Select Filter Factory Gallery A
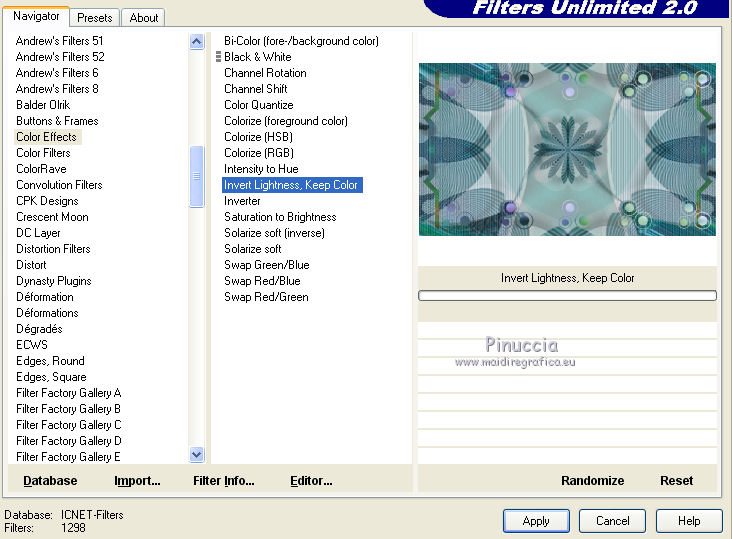The height and width of the screenshot is (539, 732). click(x=69, y=393)
